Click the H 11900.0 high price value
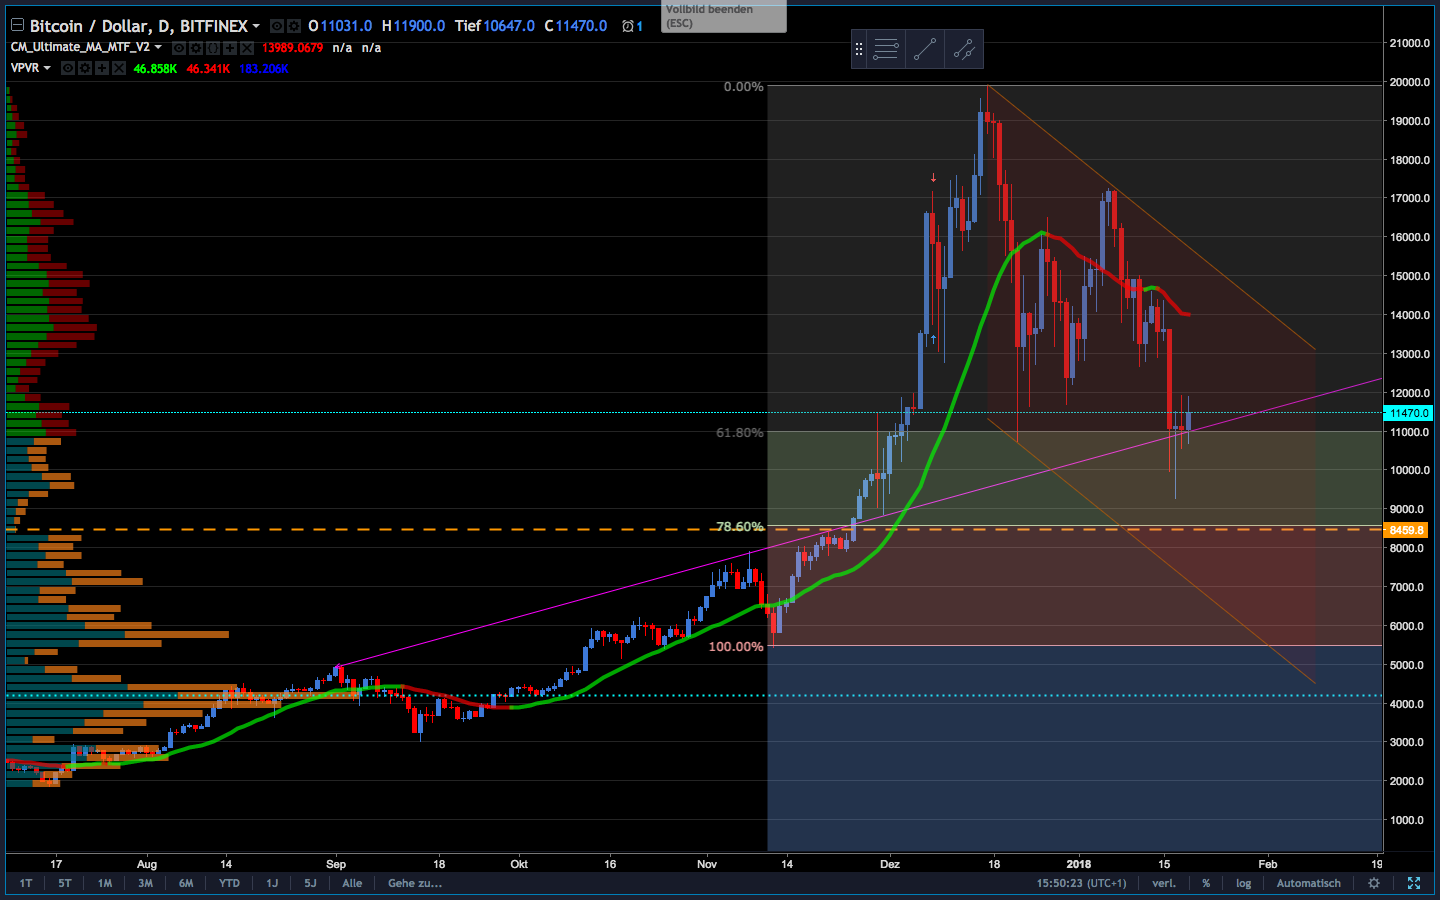Image resolution: width=1440 pixels, height=900 pixels. click(x=413, y=26)
